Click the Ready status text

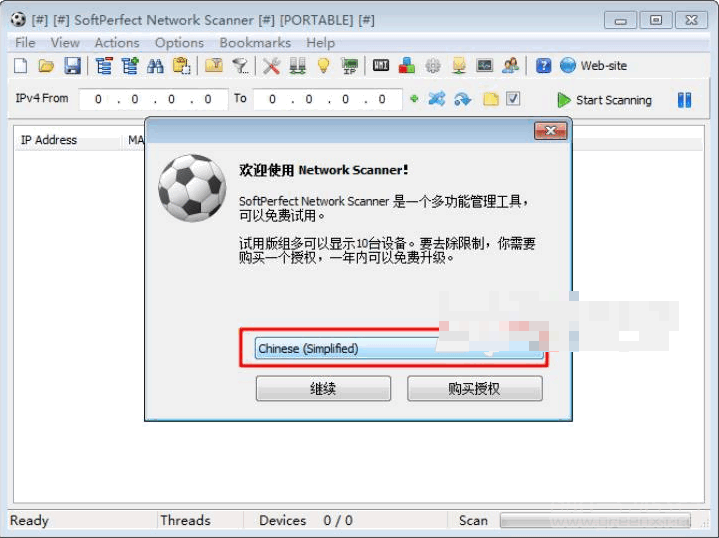pos(29,521)
